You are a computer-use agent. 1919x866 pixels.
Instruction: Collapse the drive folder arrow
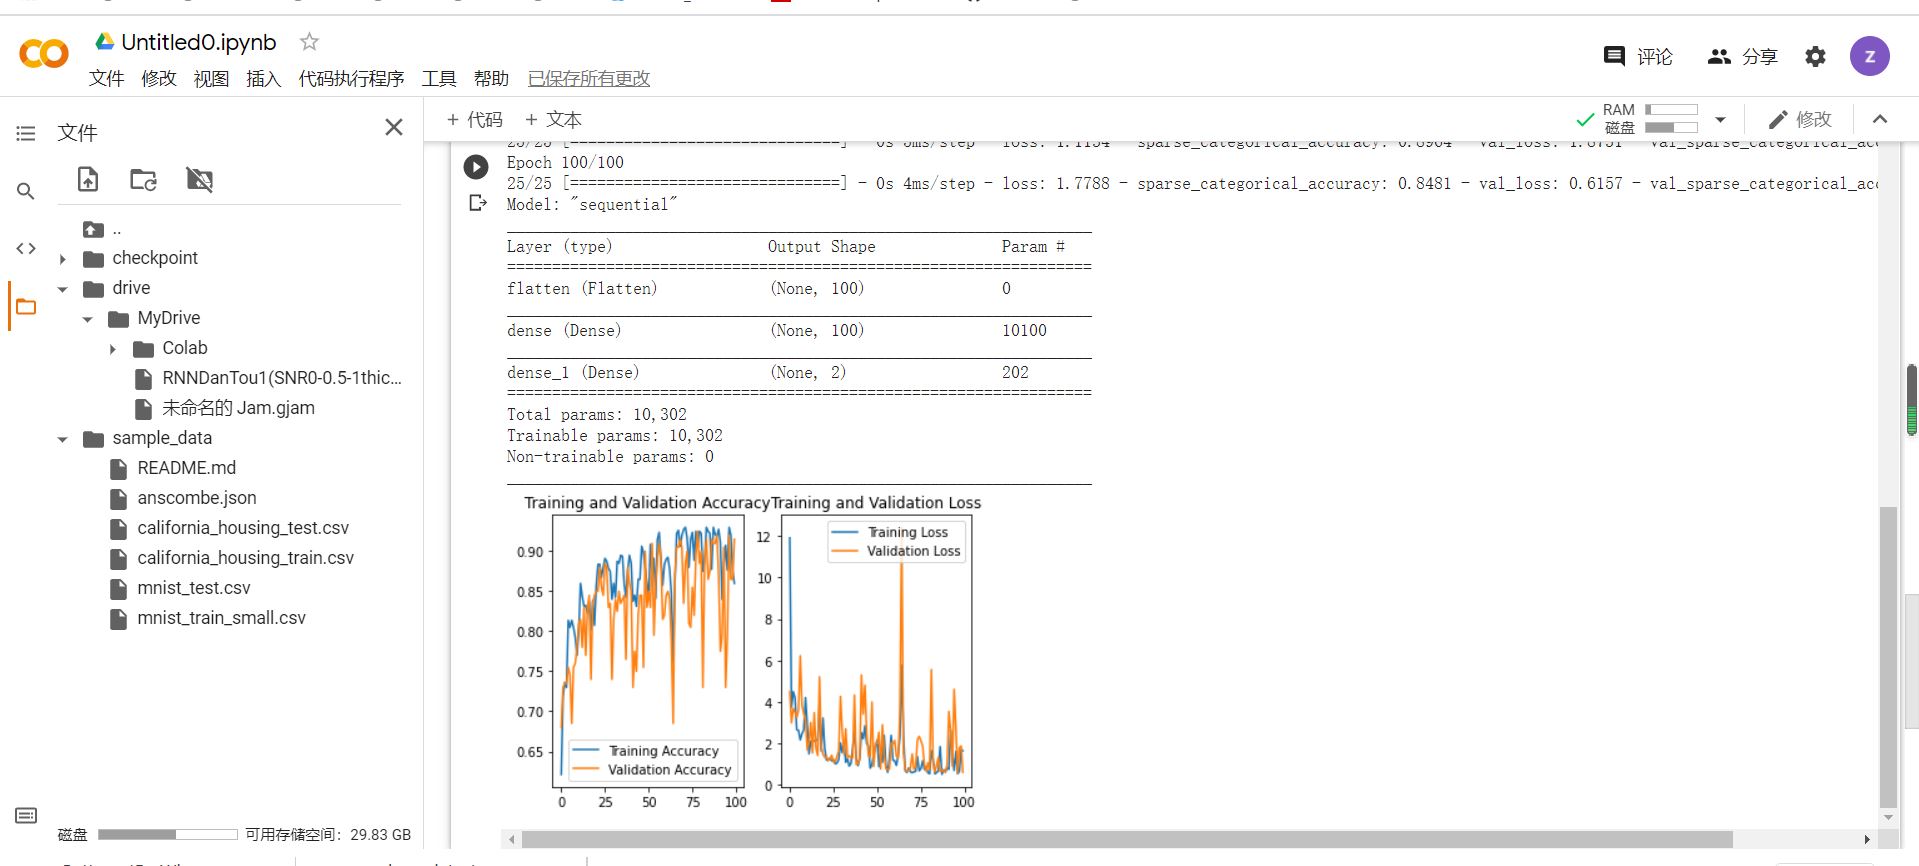pos(63,289)
